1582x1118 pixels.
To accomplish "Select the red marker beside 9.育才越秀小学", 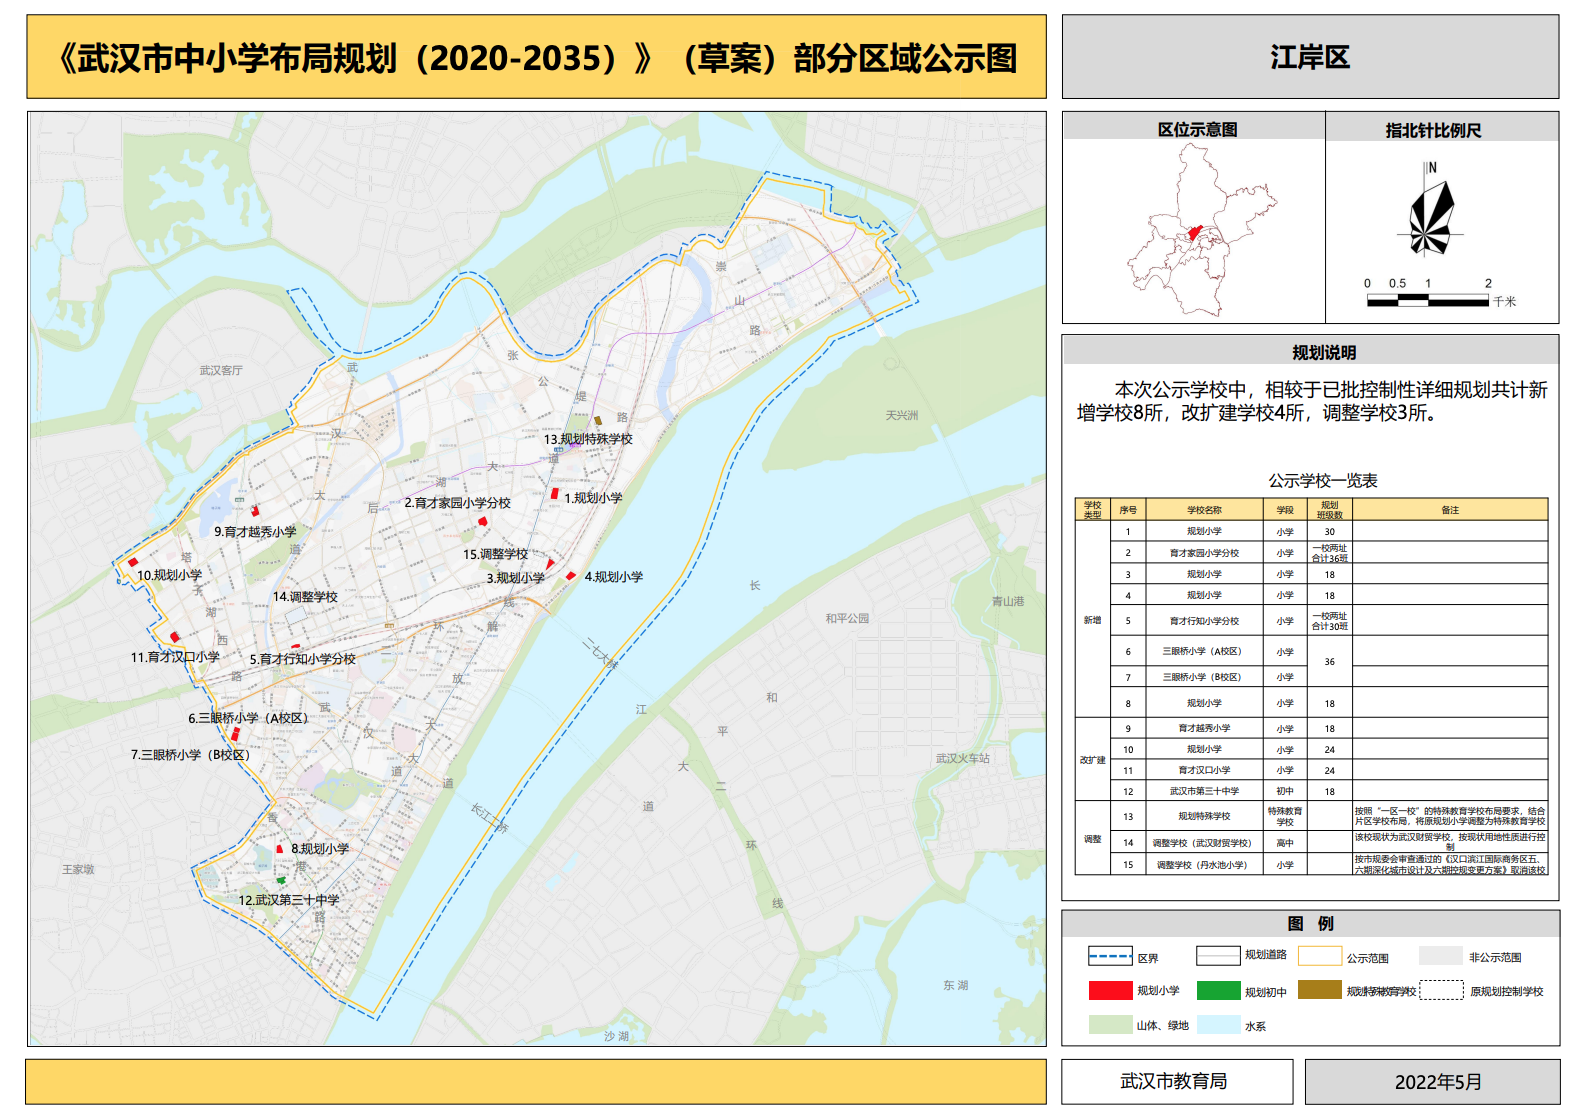I will tap(255, 511).
